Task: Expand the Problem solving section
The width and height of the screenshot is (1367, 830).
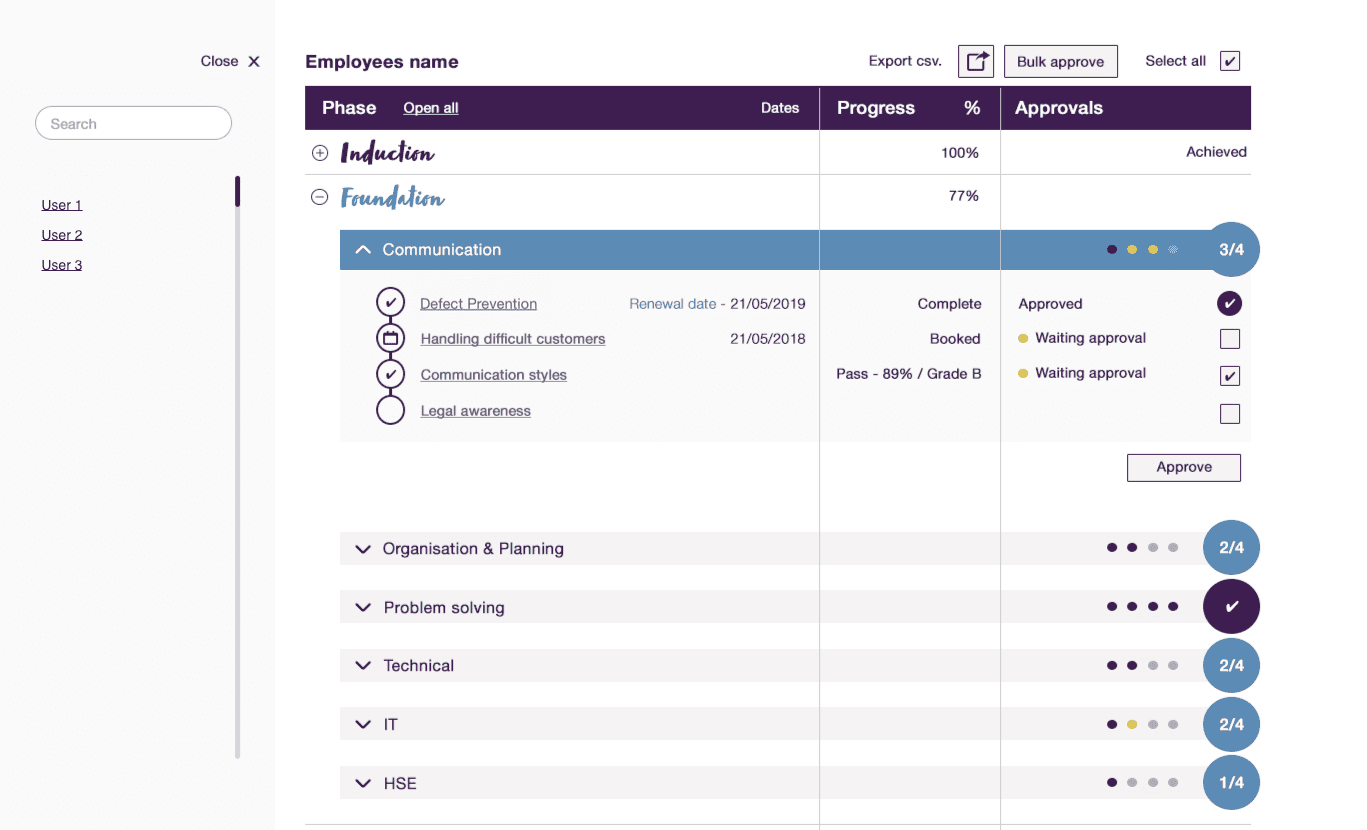Action: click(363, 608)
